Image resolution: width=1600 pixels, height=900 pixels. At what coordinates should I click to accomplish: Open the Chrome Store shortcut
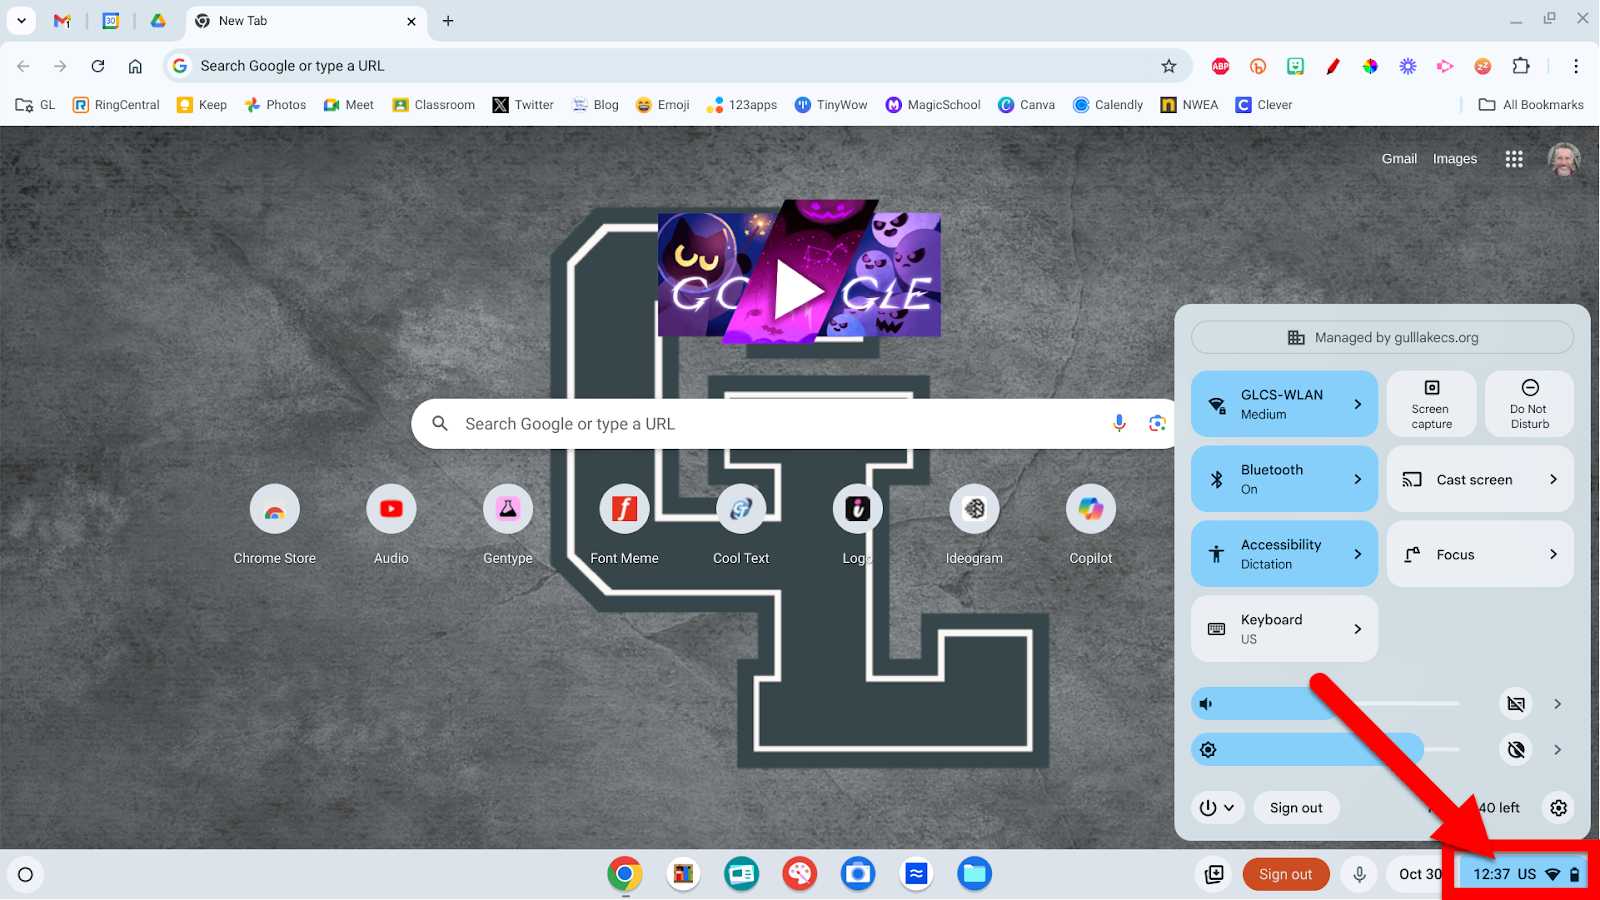tap(275, 525)
